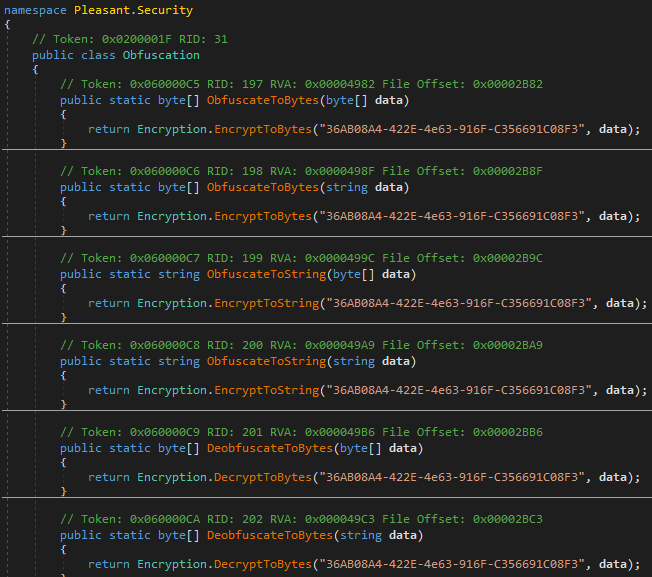Click the Pleasant.Security namespace name

[133, 10]
